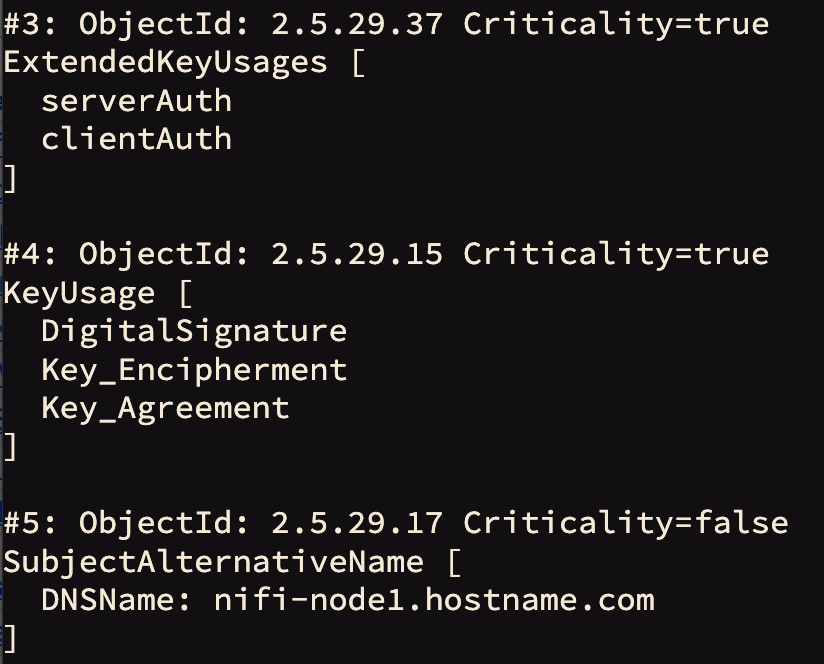Image resolution: width=824 pixels, height=664 pixels.
Task: Click the OID 2.5.29.17 value
Action: 357,523
